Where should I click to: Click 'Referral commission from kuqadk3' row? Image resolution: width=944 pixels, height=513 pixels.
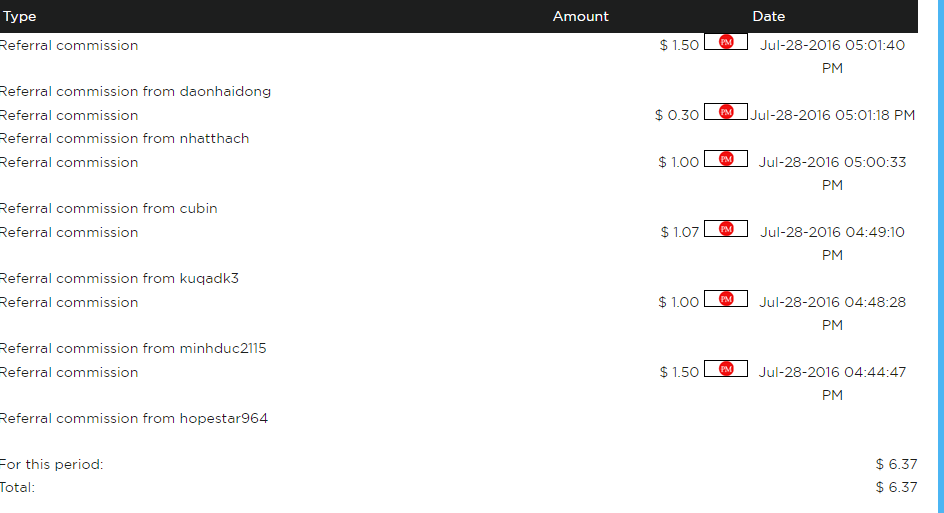(x=119, y=278)
